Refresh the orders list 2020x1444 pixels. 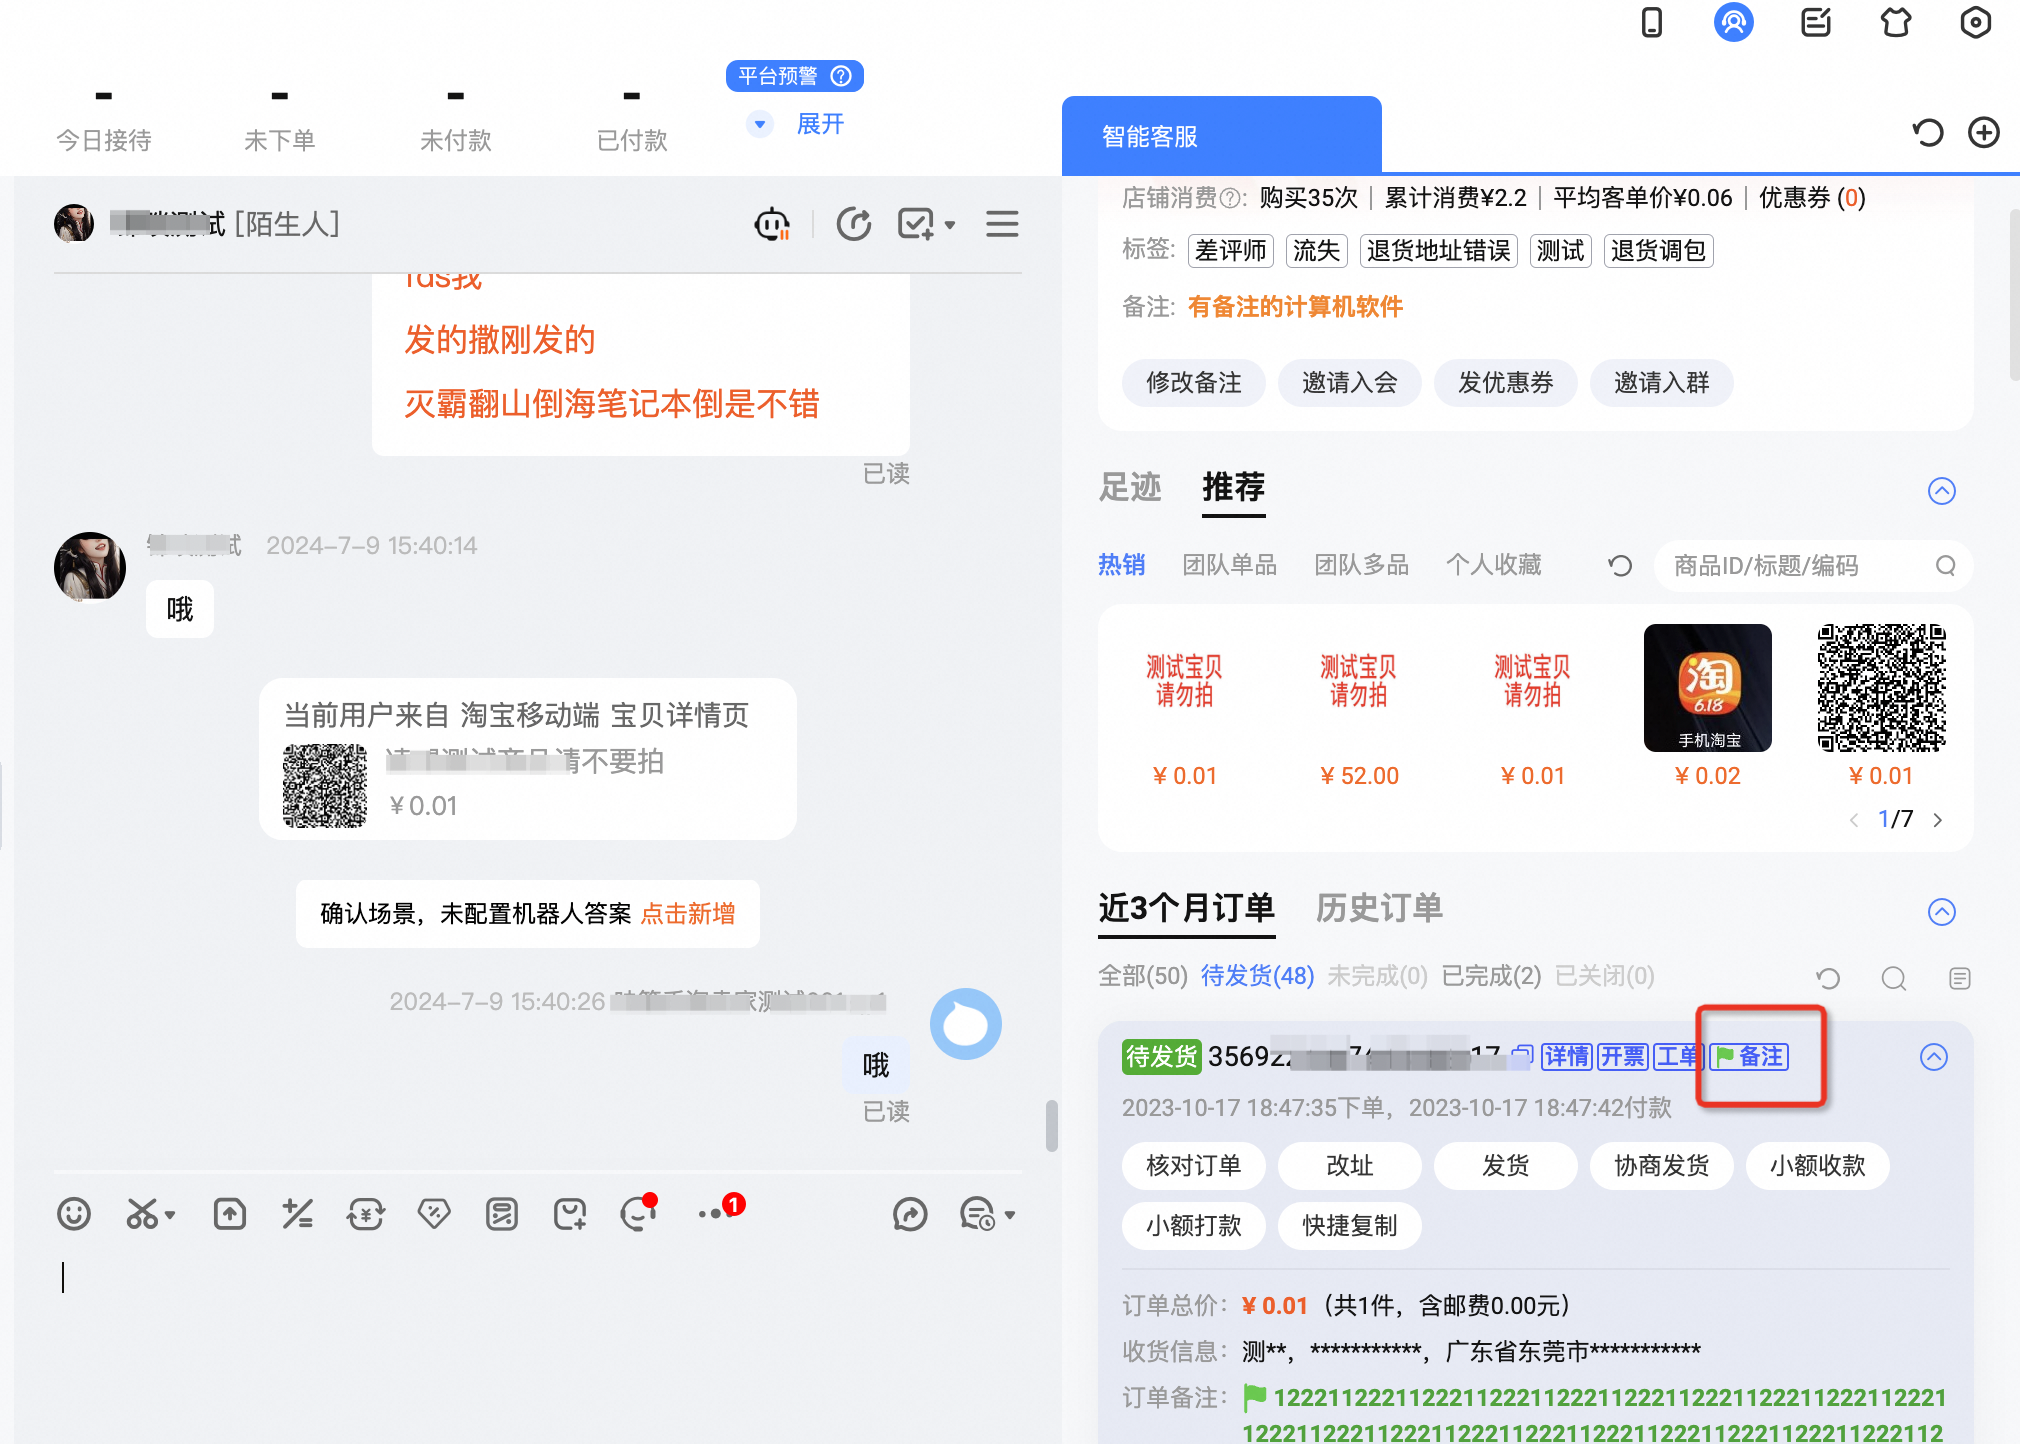[1829, 978]
